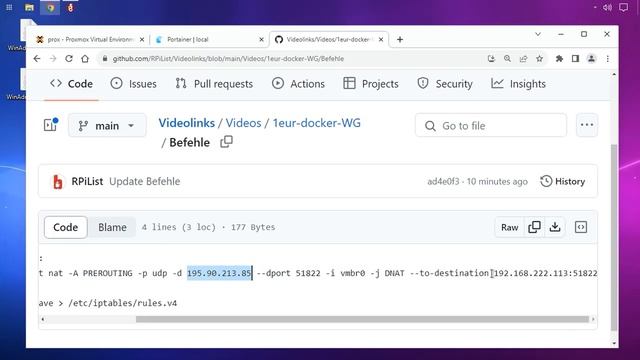The image size is (640, 360).
Task: Open the Videos breadcrumb link
Action: (x=243, y=123)
